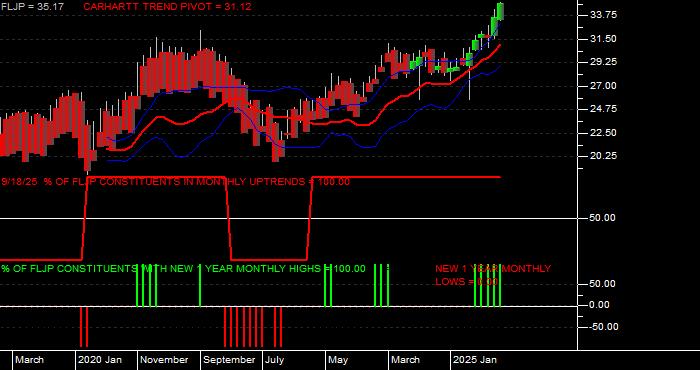This screenshot has height=370, width=700.
Task: Click the 33.75 price axis label
Action: click(603, 15)
